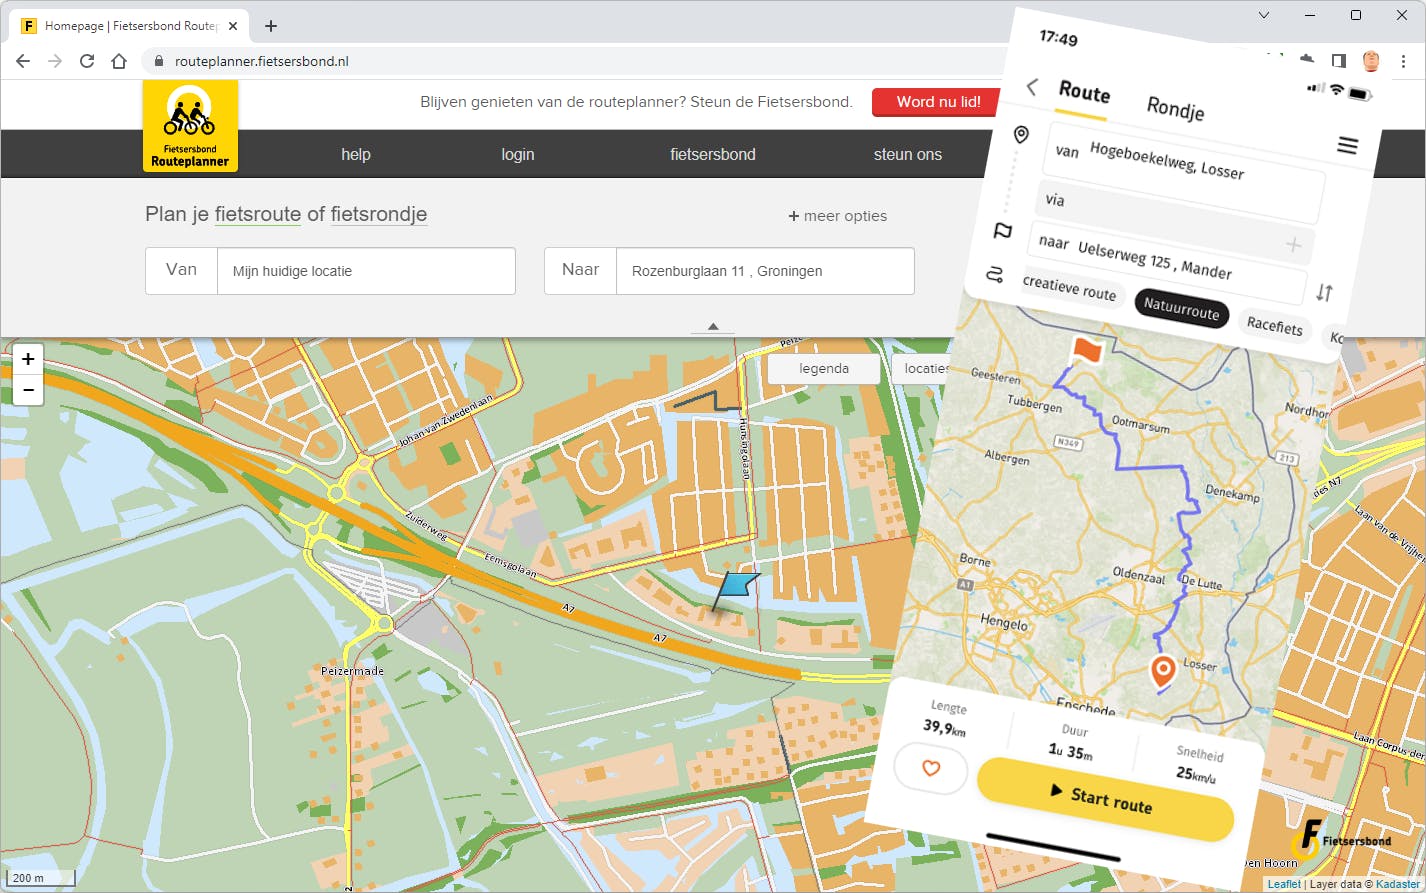Switch to the 'Rondje' tab in phone app
Image resolution: width=1426 pixels, height=893 pixels.
pyautogui.click(x=1175, y=108)
